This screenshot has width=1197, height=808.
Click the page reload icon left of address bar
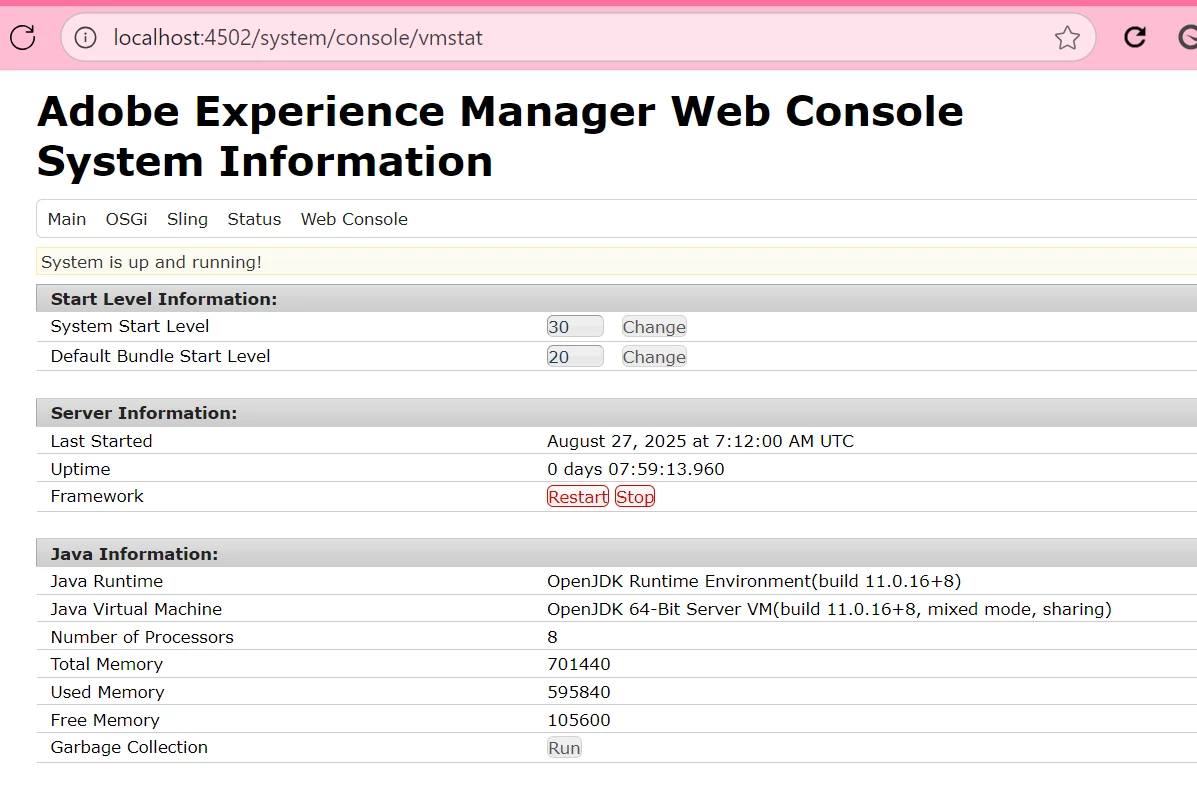coord(22,37)
